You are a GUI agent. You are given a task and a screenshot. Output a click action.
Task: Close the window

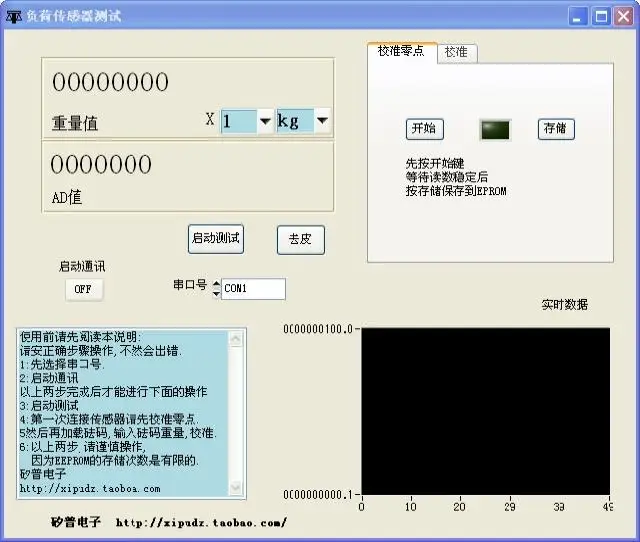tap(624, 17)
